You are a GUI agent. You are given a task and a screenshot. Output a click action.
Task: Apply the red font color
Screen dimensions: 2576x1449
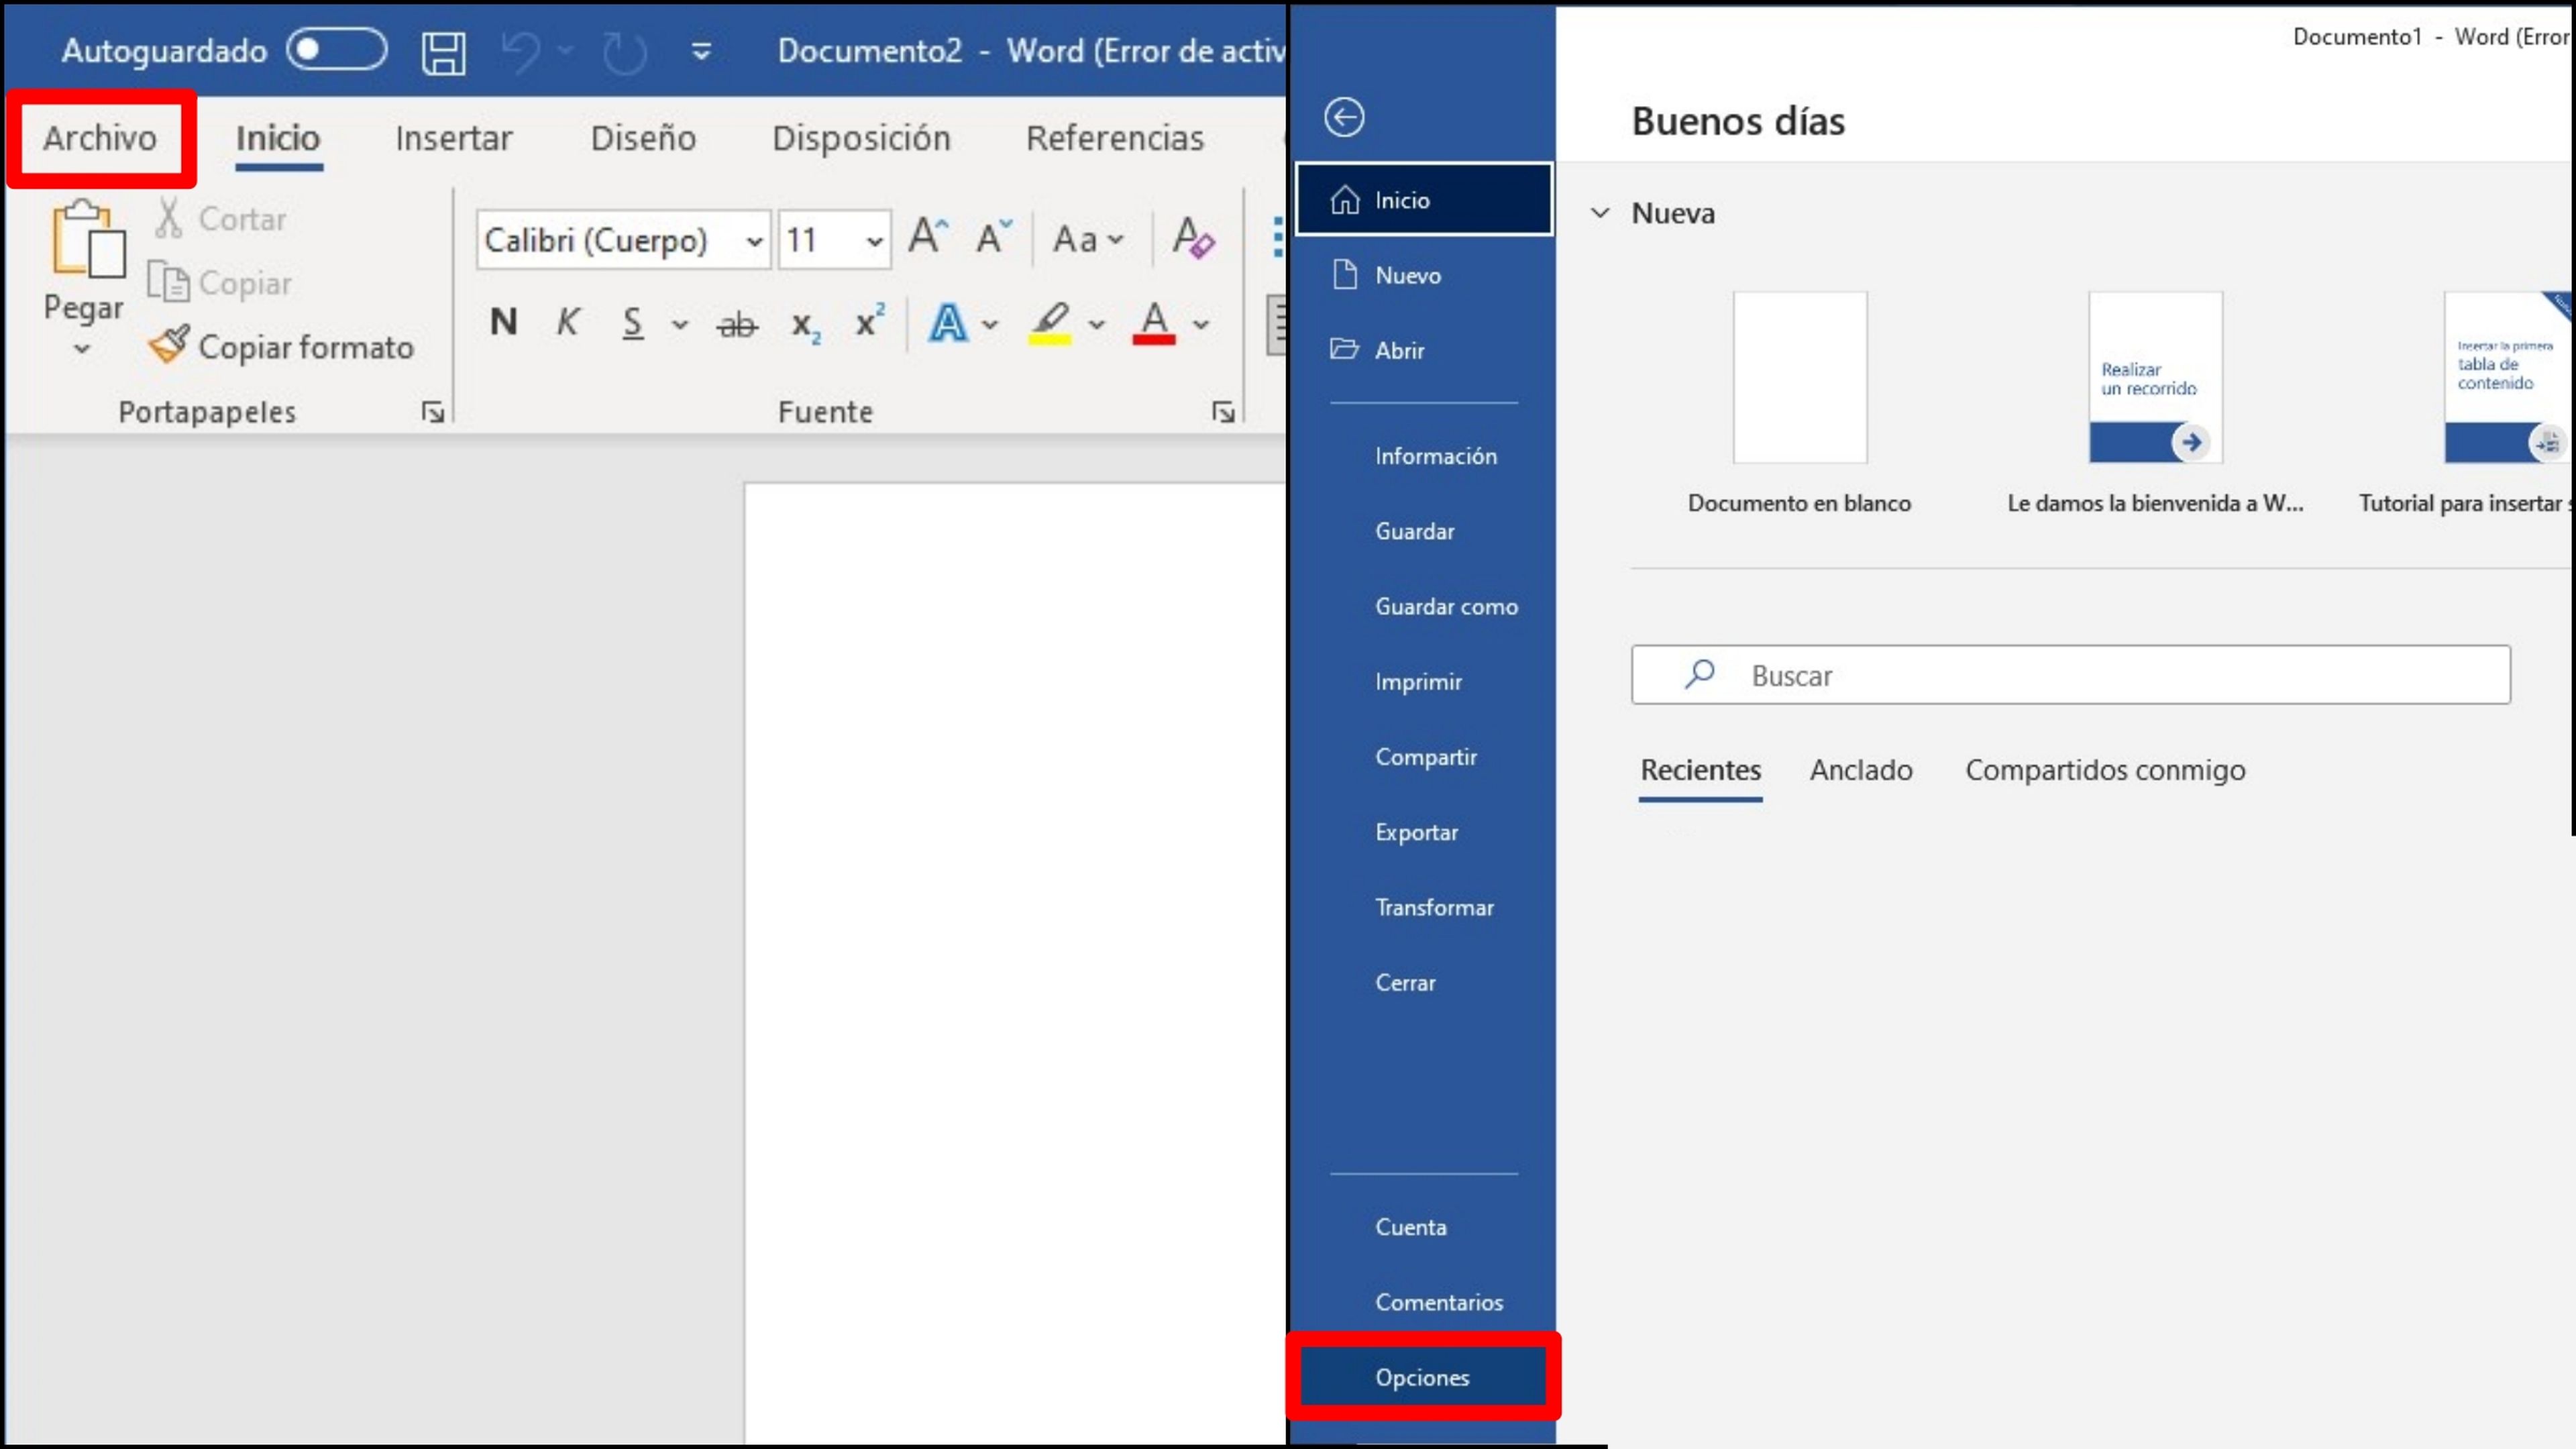pyautogui.click(x=1154, y=323)
